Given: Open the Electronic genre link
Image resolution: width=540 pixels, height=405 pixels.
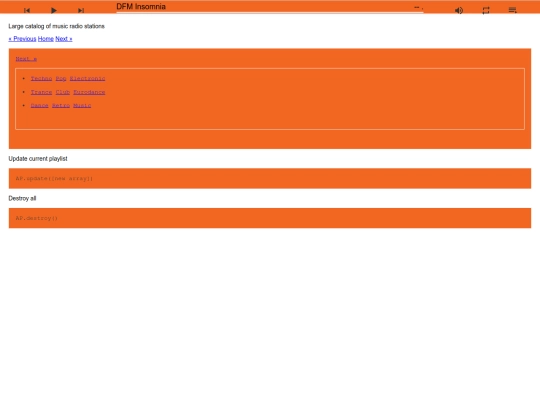Looking at the screenshot, I should coord(87,79).
